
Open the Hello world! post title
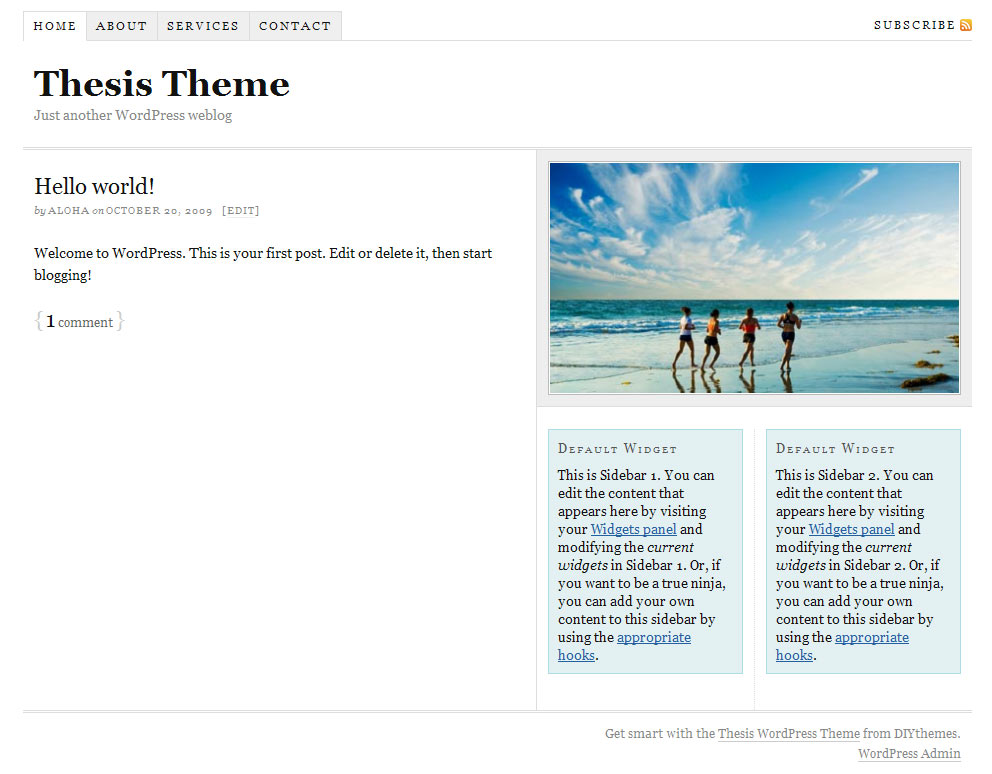click(x=94, y=186)
